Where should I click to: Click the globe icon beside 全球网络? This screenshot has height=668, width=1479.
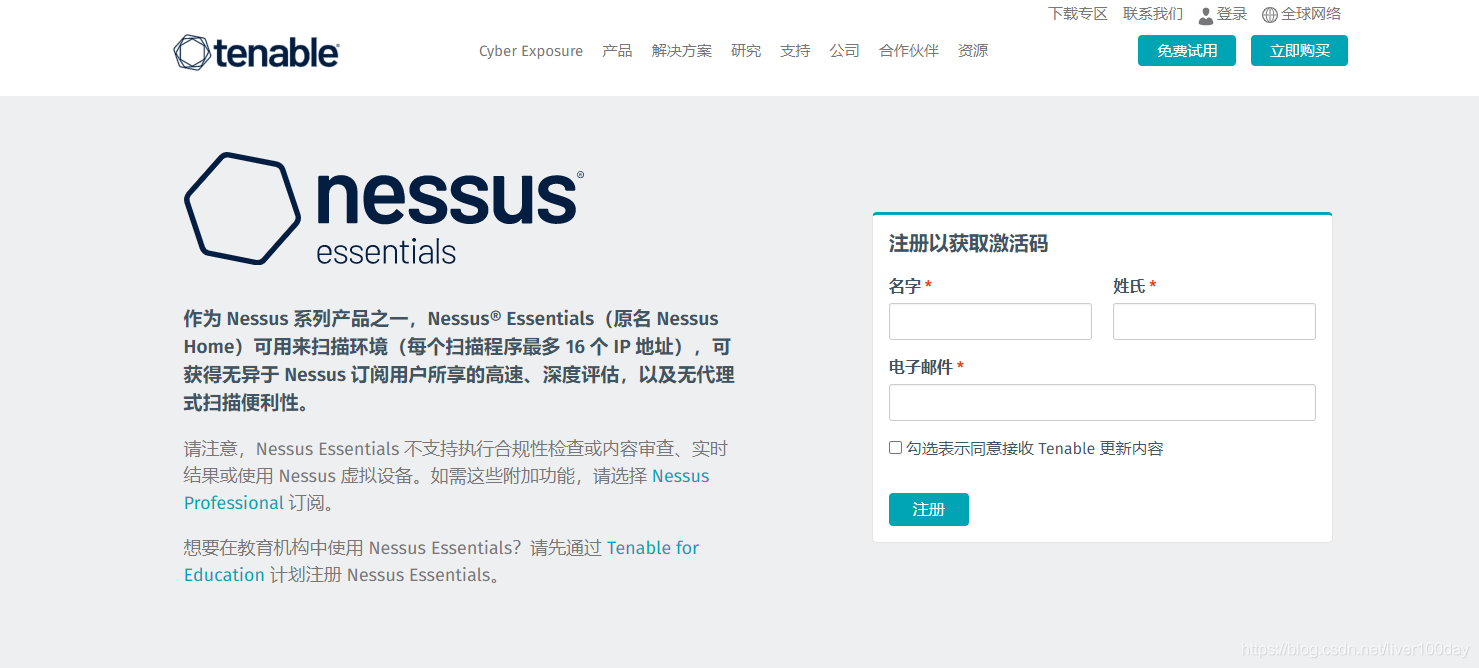pos(1270,15)
